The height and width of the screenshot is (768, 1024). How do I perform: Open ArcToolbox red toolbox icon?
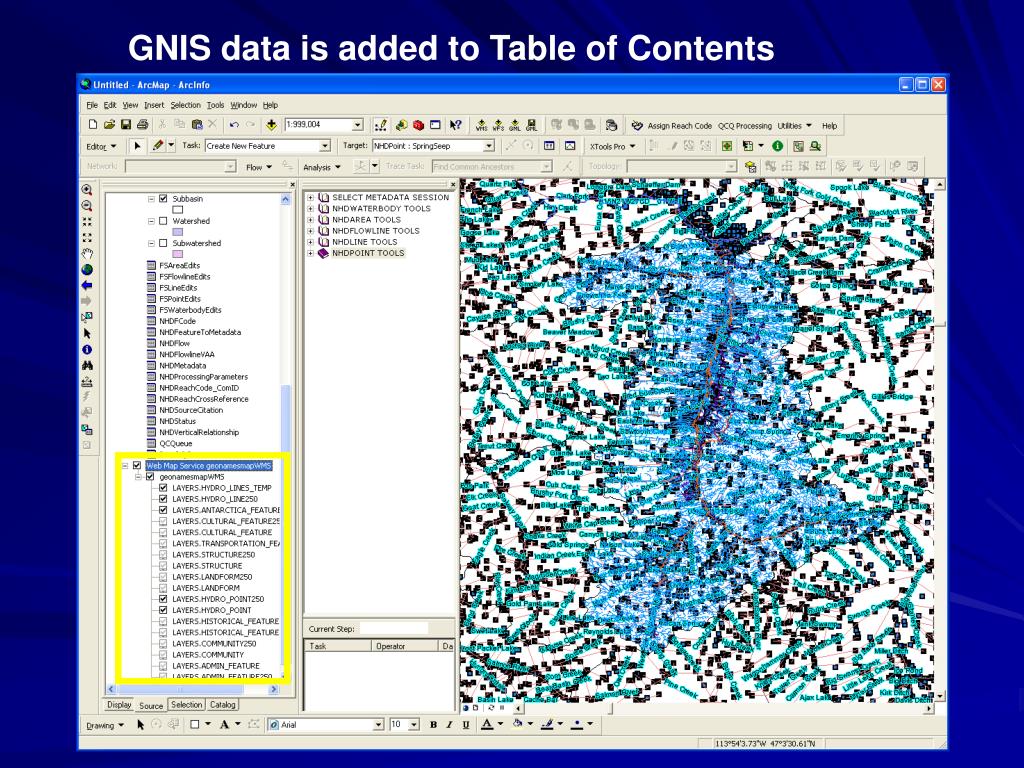(x=419, y=125)
